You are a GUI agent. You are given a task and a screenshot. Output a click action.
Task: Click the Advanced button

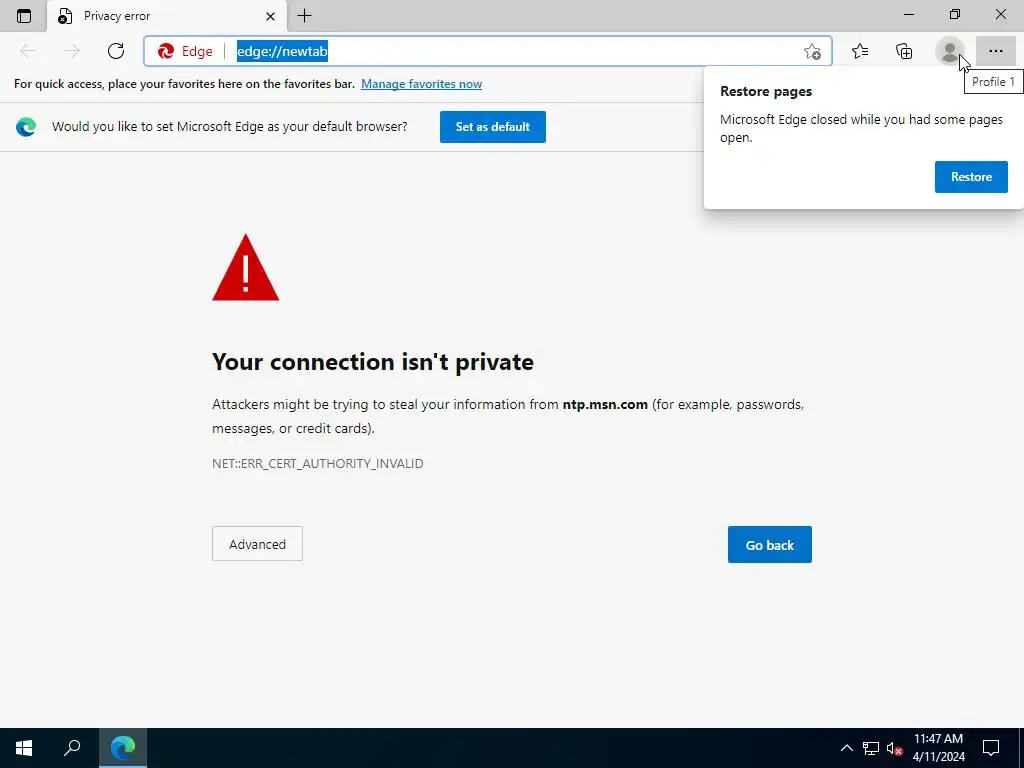(x=257, y=544)
